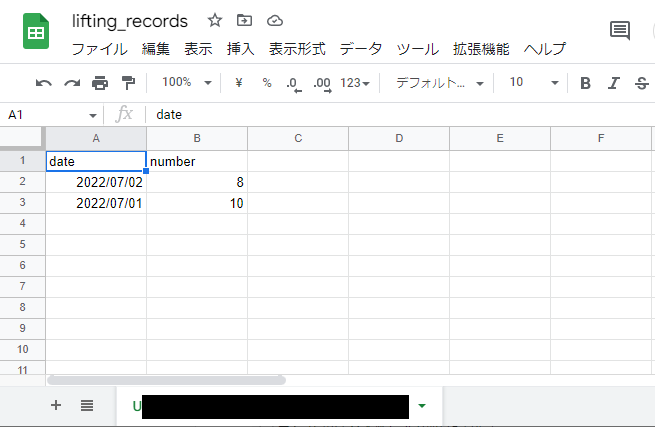Screen dimensions: 655x427
Task: Select column E header
Action: [x=500, y=138]
